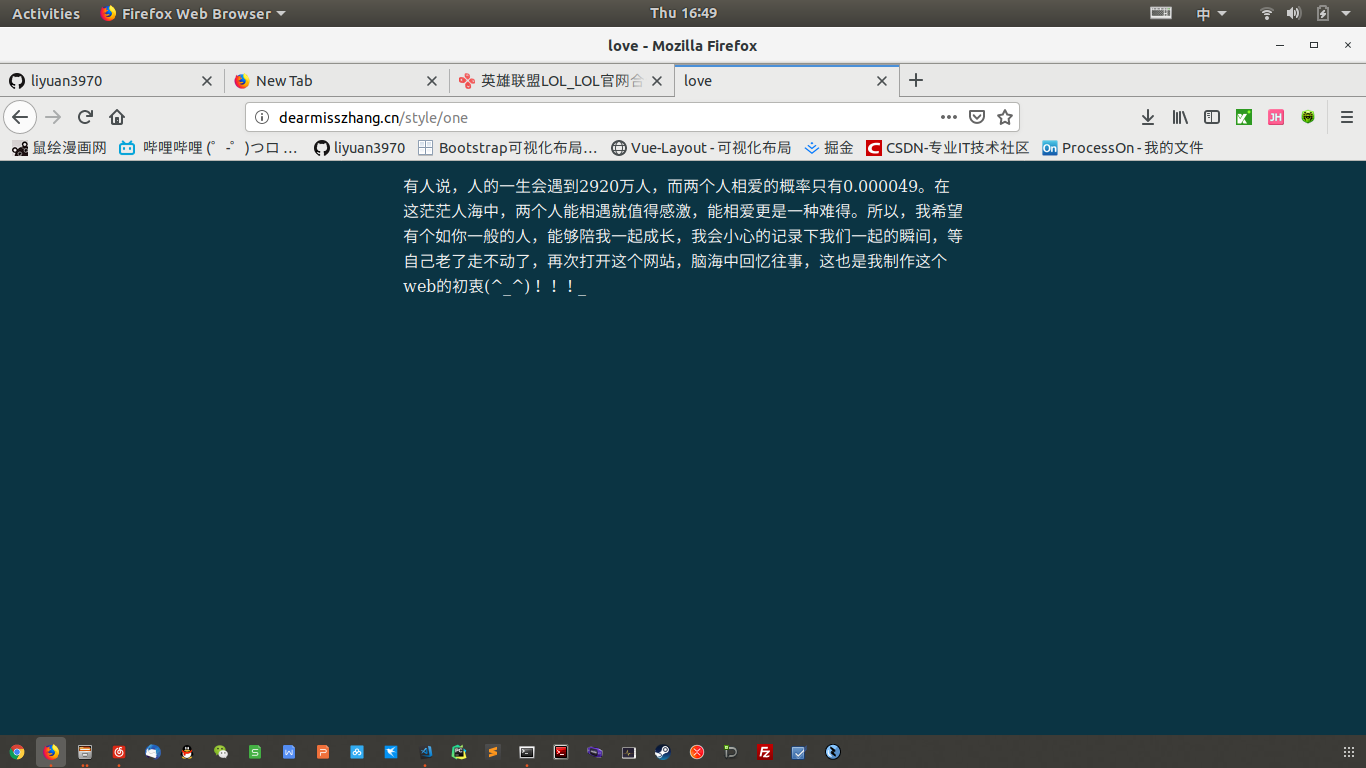Screen dimensions: 1366x768
Task: Open Wi-Fi network status icon
Action: 1267,13
